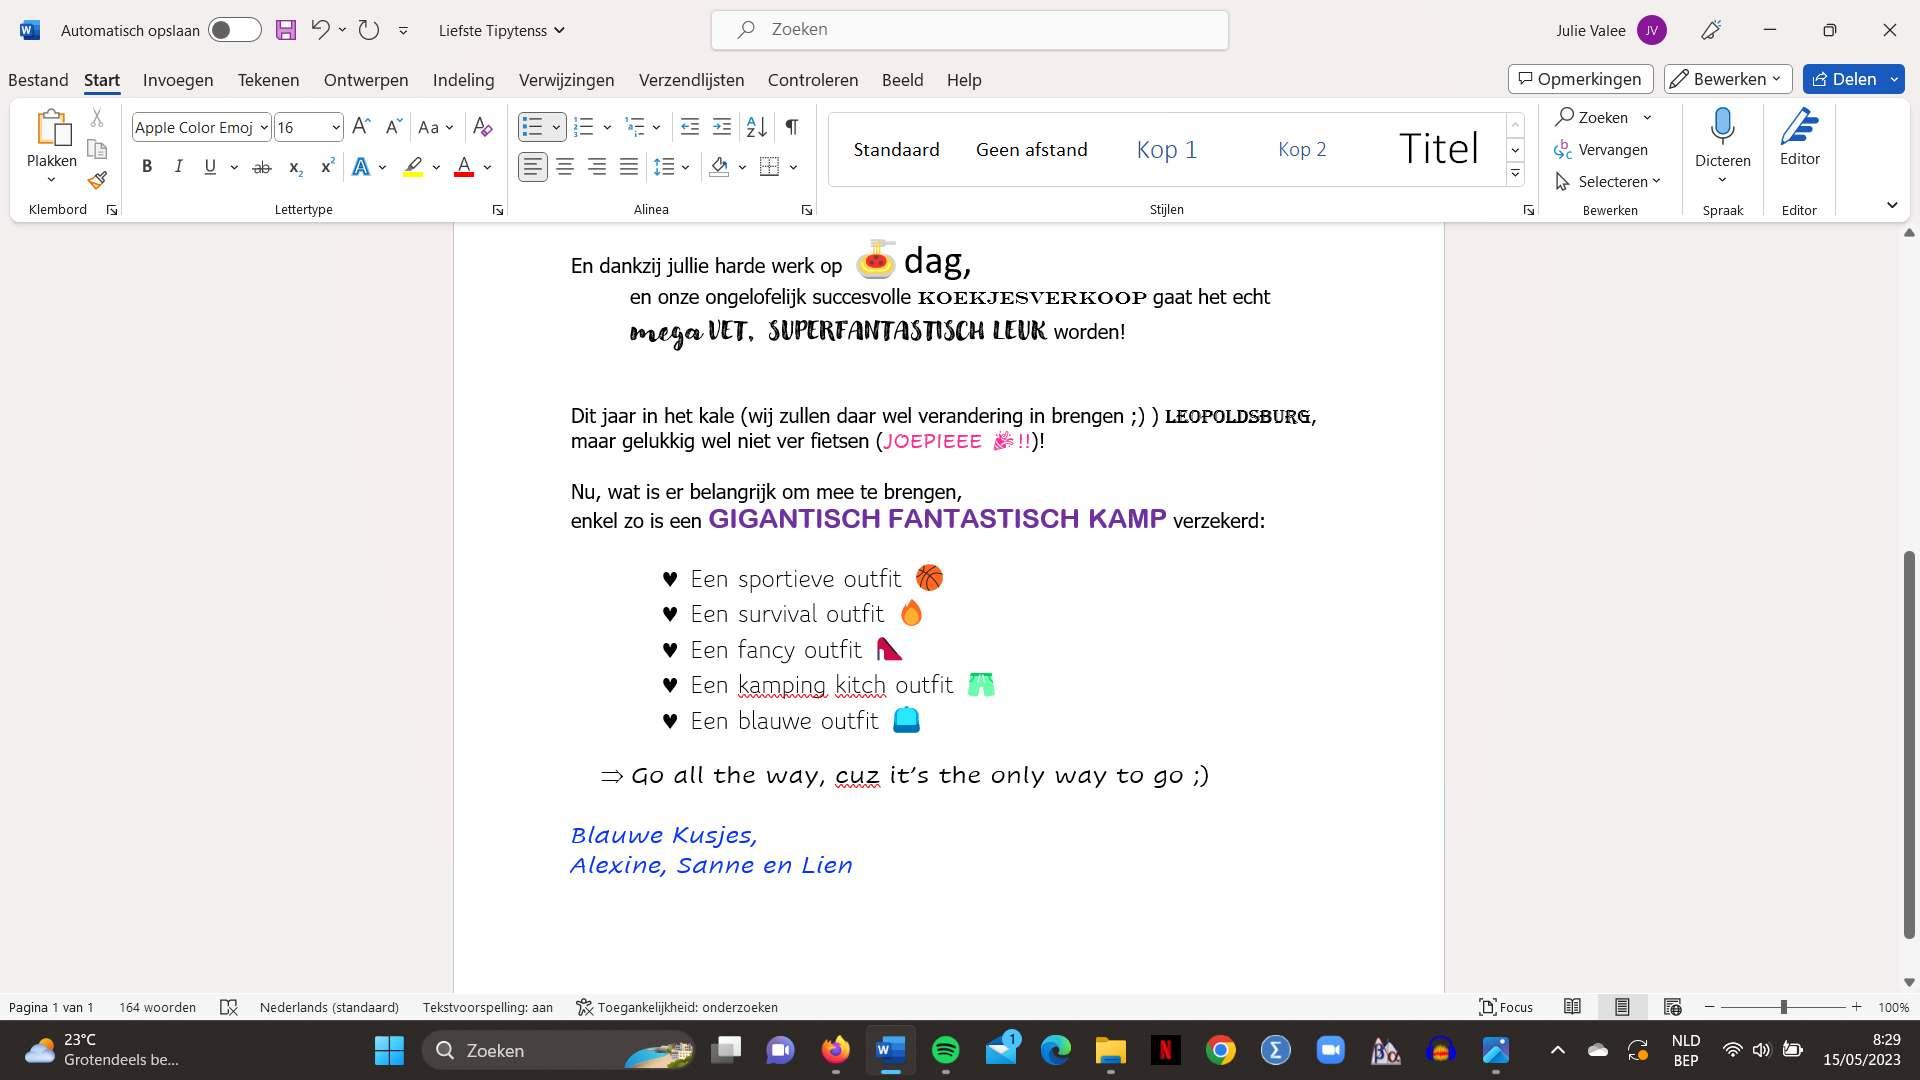Expand the Selecteren dropdown
Viewport: 1920px width, 1080px height.
1657,182
